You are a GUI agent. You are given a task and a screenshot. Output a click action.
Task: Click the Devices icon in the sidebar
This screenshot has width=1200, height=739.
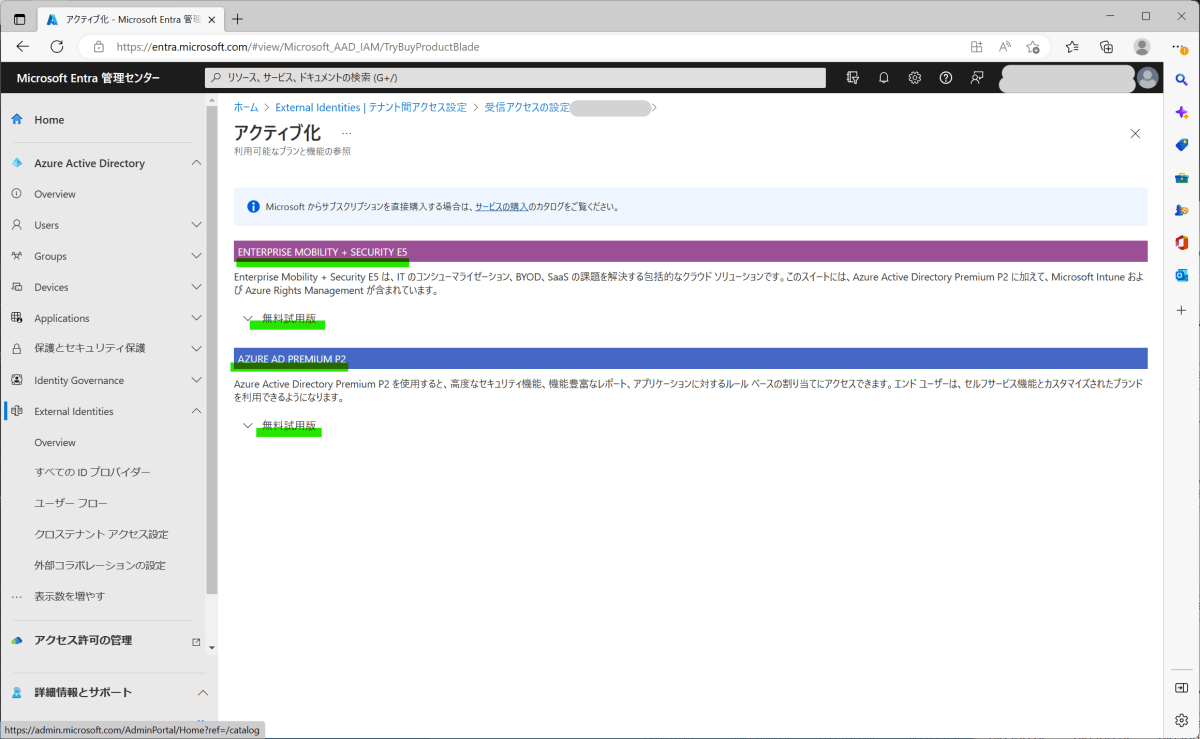(16, 287)
